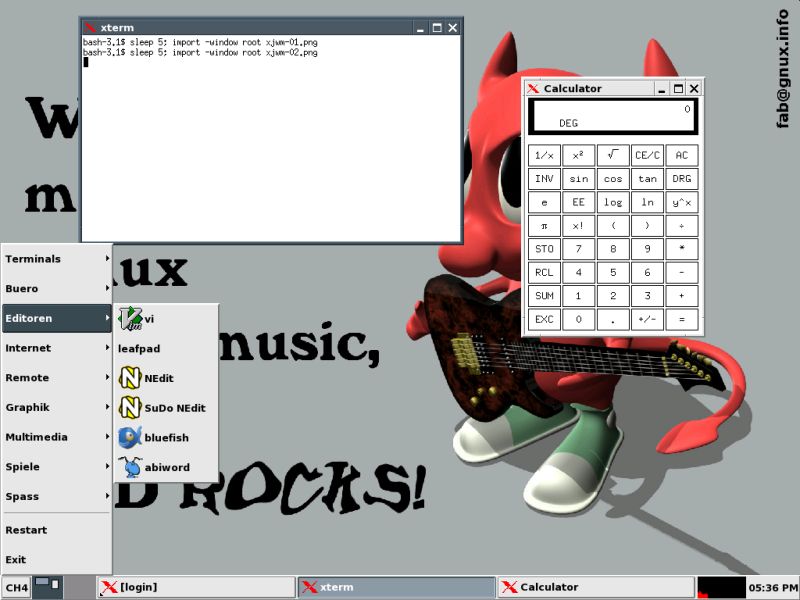Open the Remote submenu
The width and height of the screenshot is (800, 600).
[57, 378]
